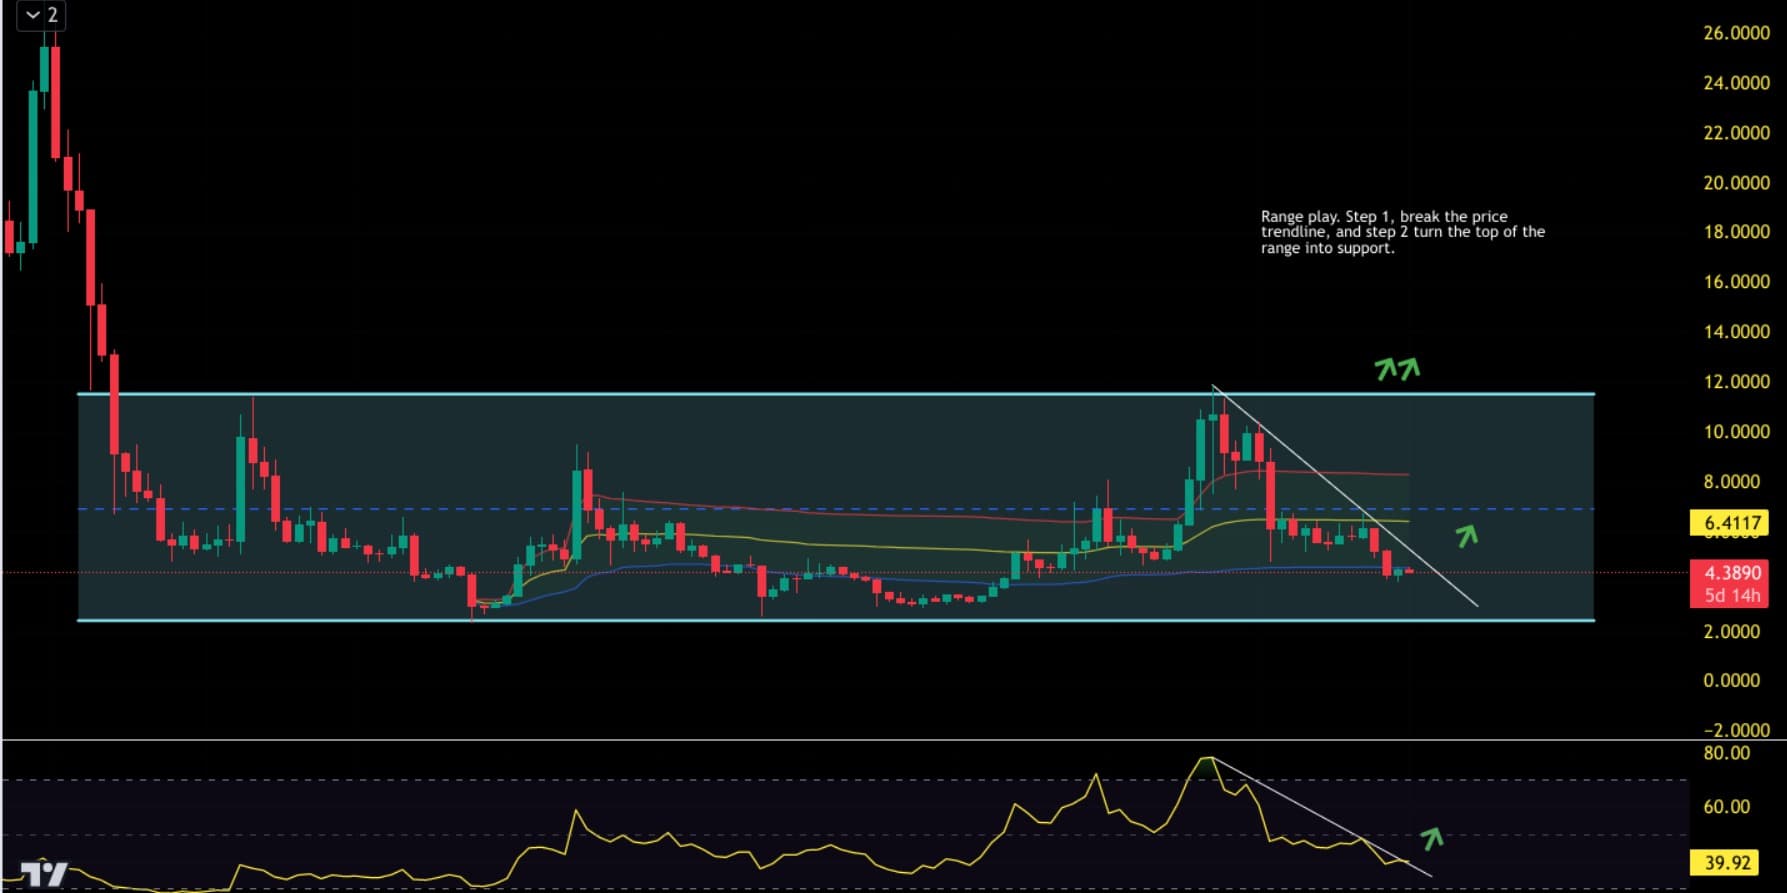The image size is (1787, 893).
Task: Click the -2.0000 price axis label
Action: pyautogui.click(x=1736, y=730)
